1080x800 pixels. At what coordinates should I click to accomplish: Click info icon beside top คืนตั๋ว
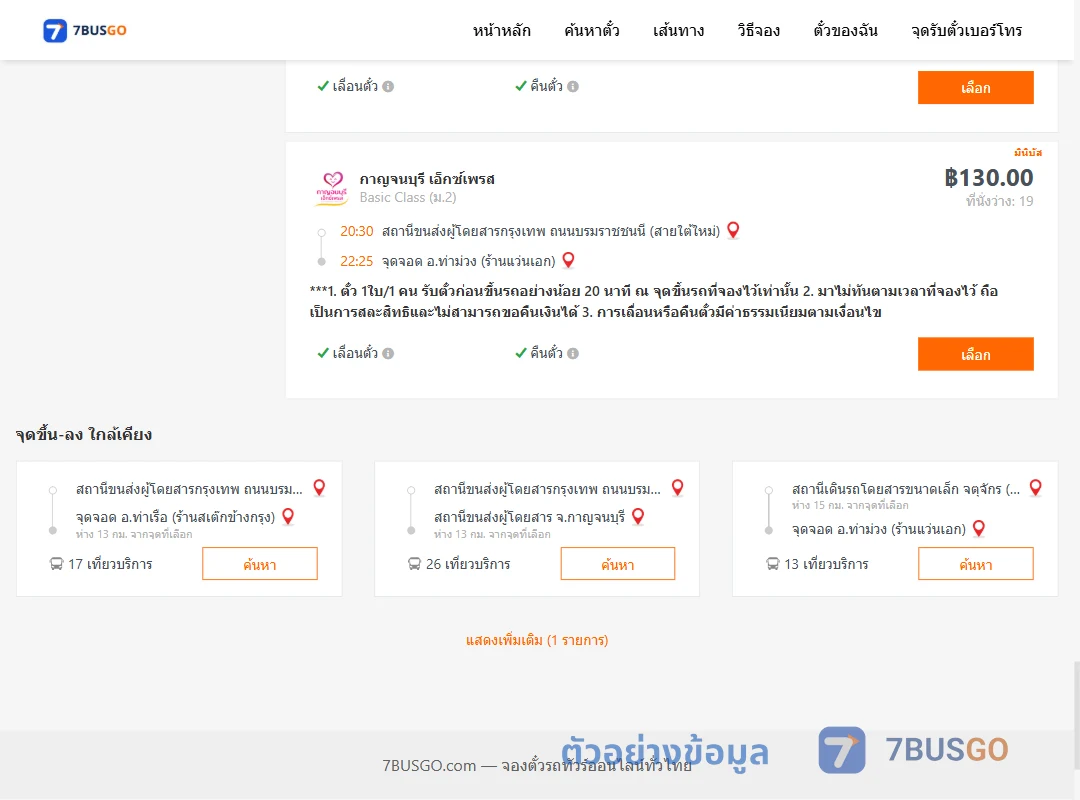point(573,87)
